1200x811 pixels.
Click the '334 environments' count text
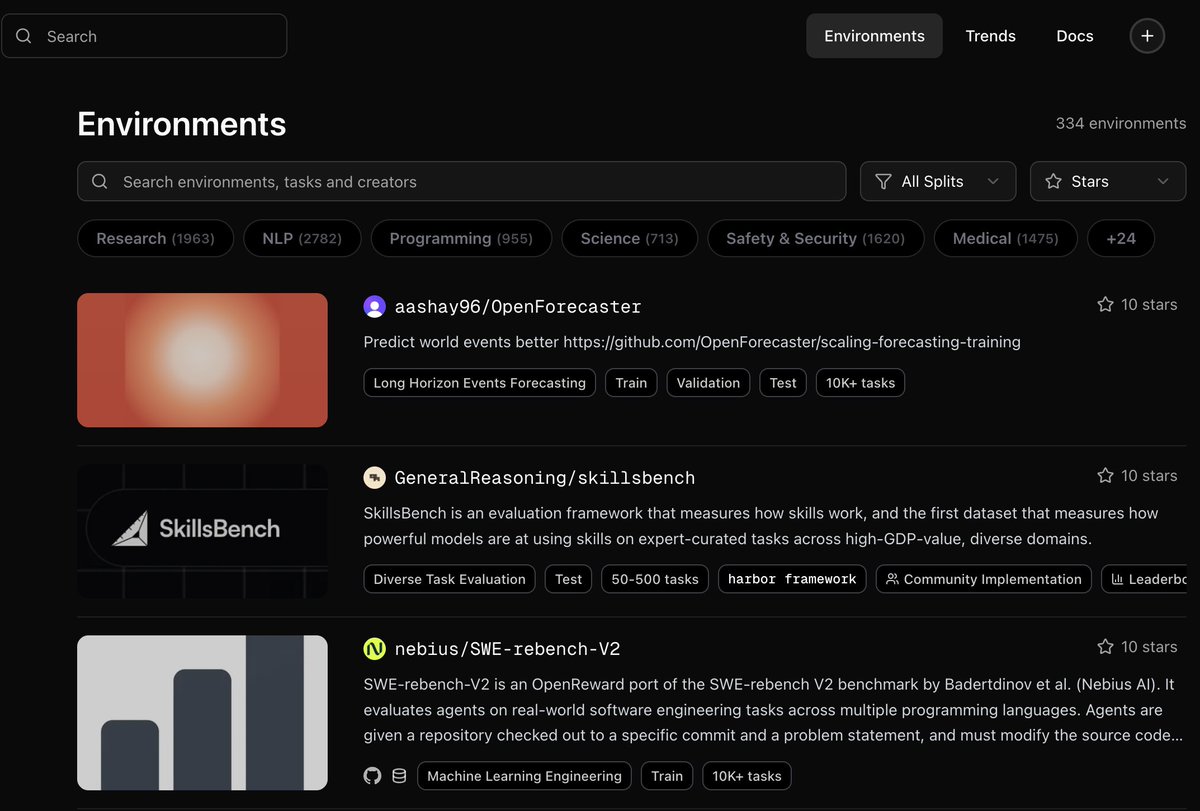[1121, 124]
